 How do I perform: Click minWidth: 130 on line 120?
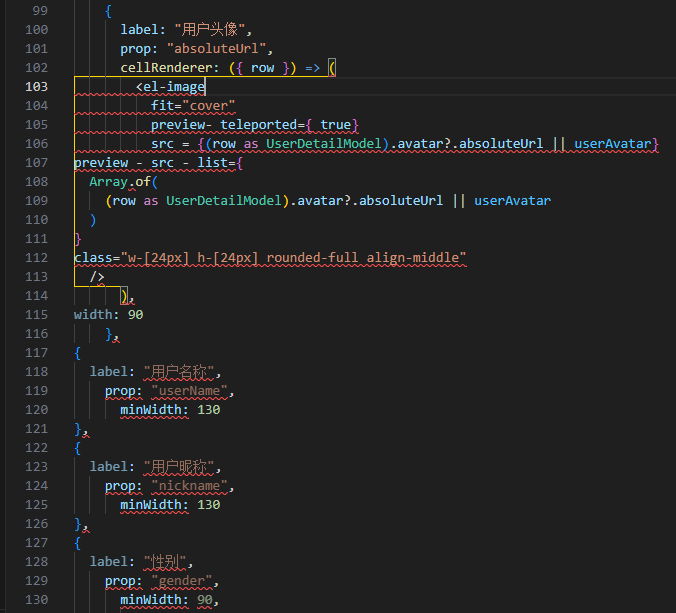click(170, 410)
